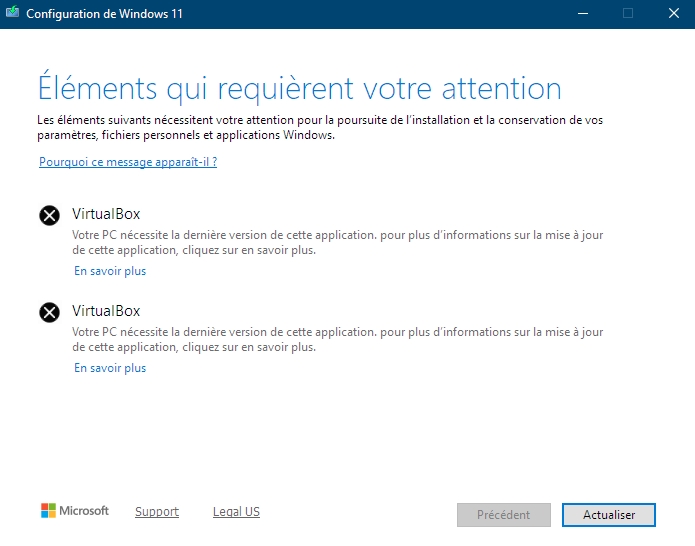Open 'Pourquoi ce message apparaît-il ?' link

[x=128, y=162]
